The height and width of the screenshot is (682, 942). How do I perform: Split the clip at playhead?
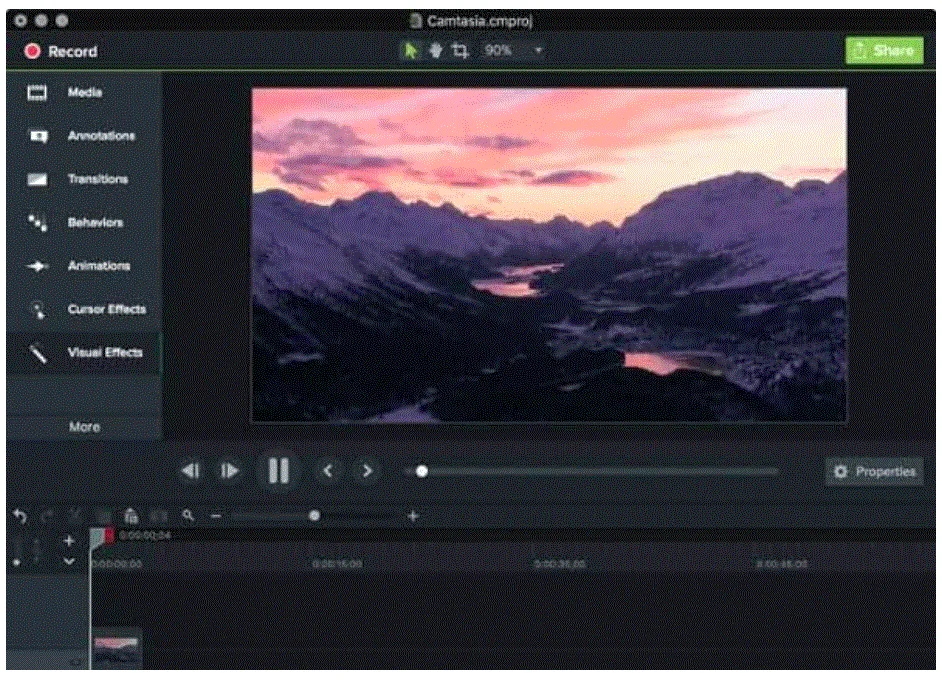[159, 516]
